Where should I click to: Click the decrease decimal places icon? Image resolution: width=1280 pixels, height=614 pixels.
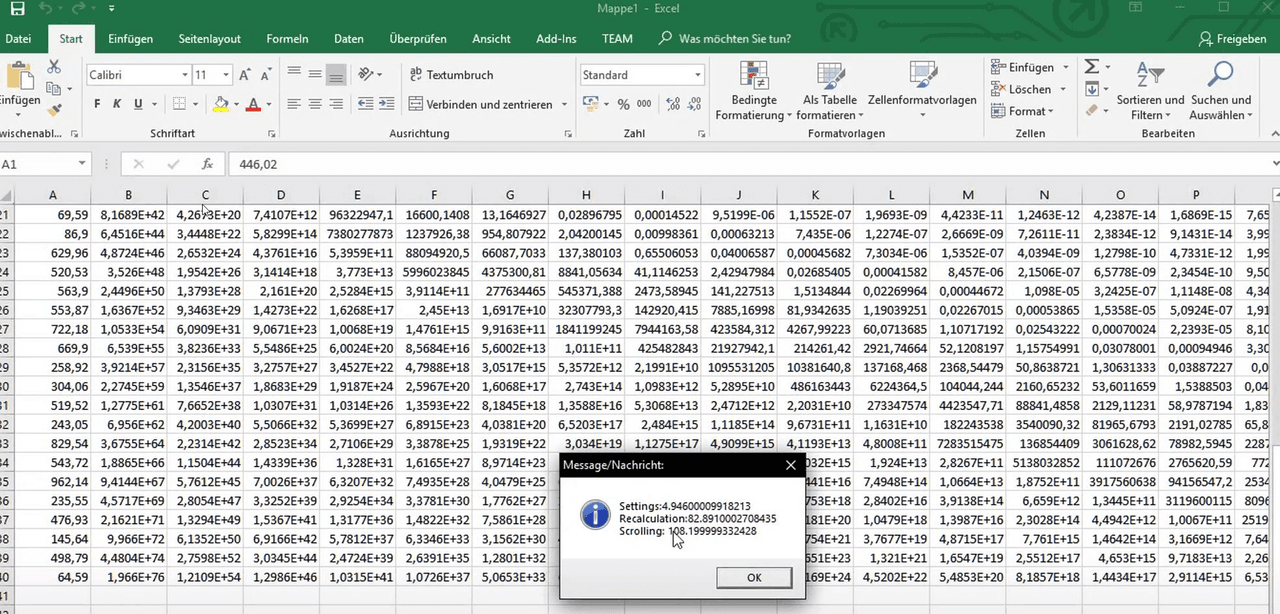coord(692,104)
